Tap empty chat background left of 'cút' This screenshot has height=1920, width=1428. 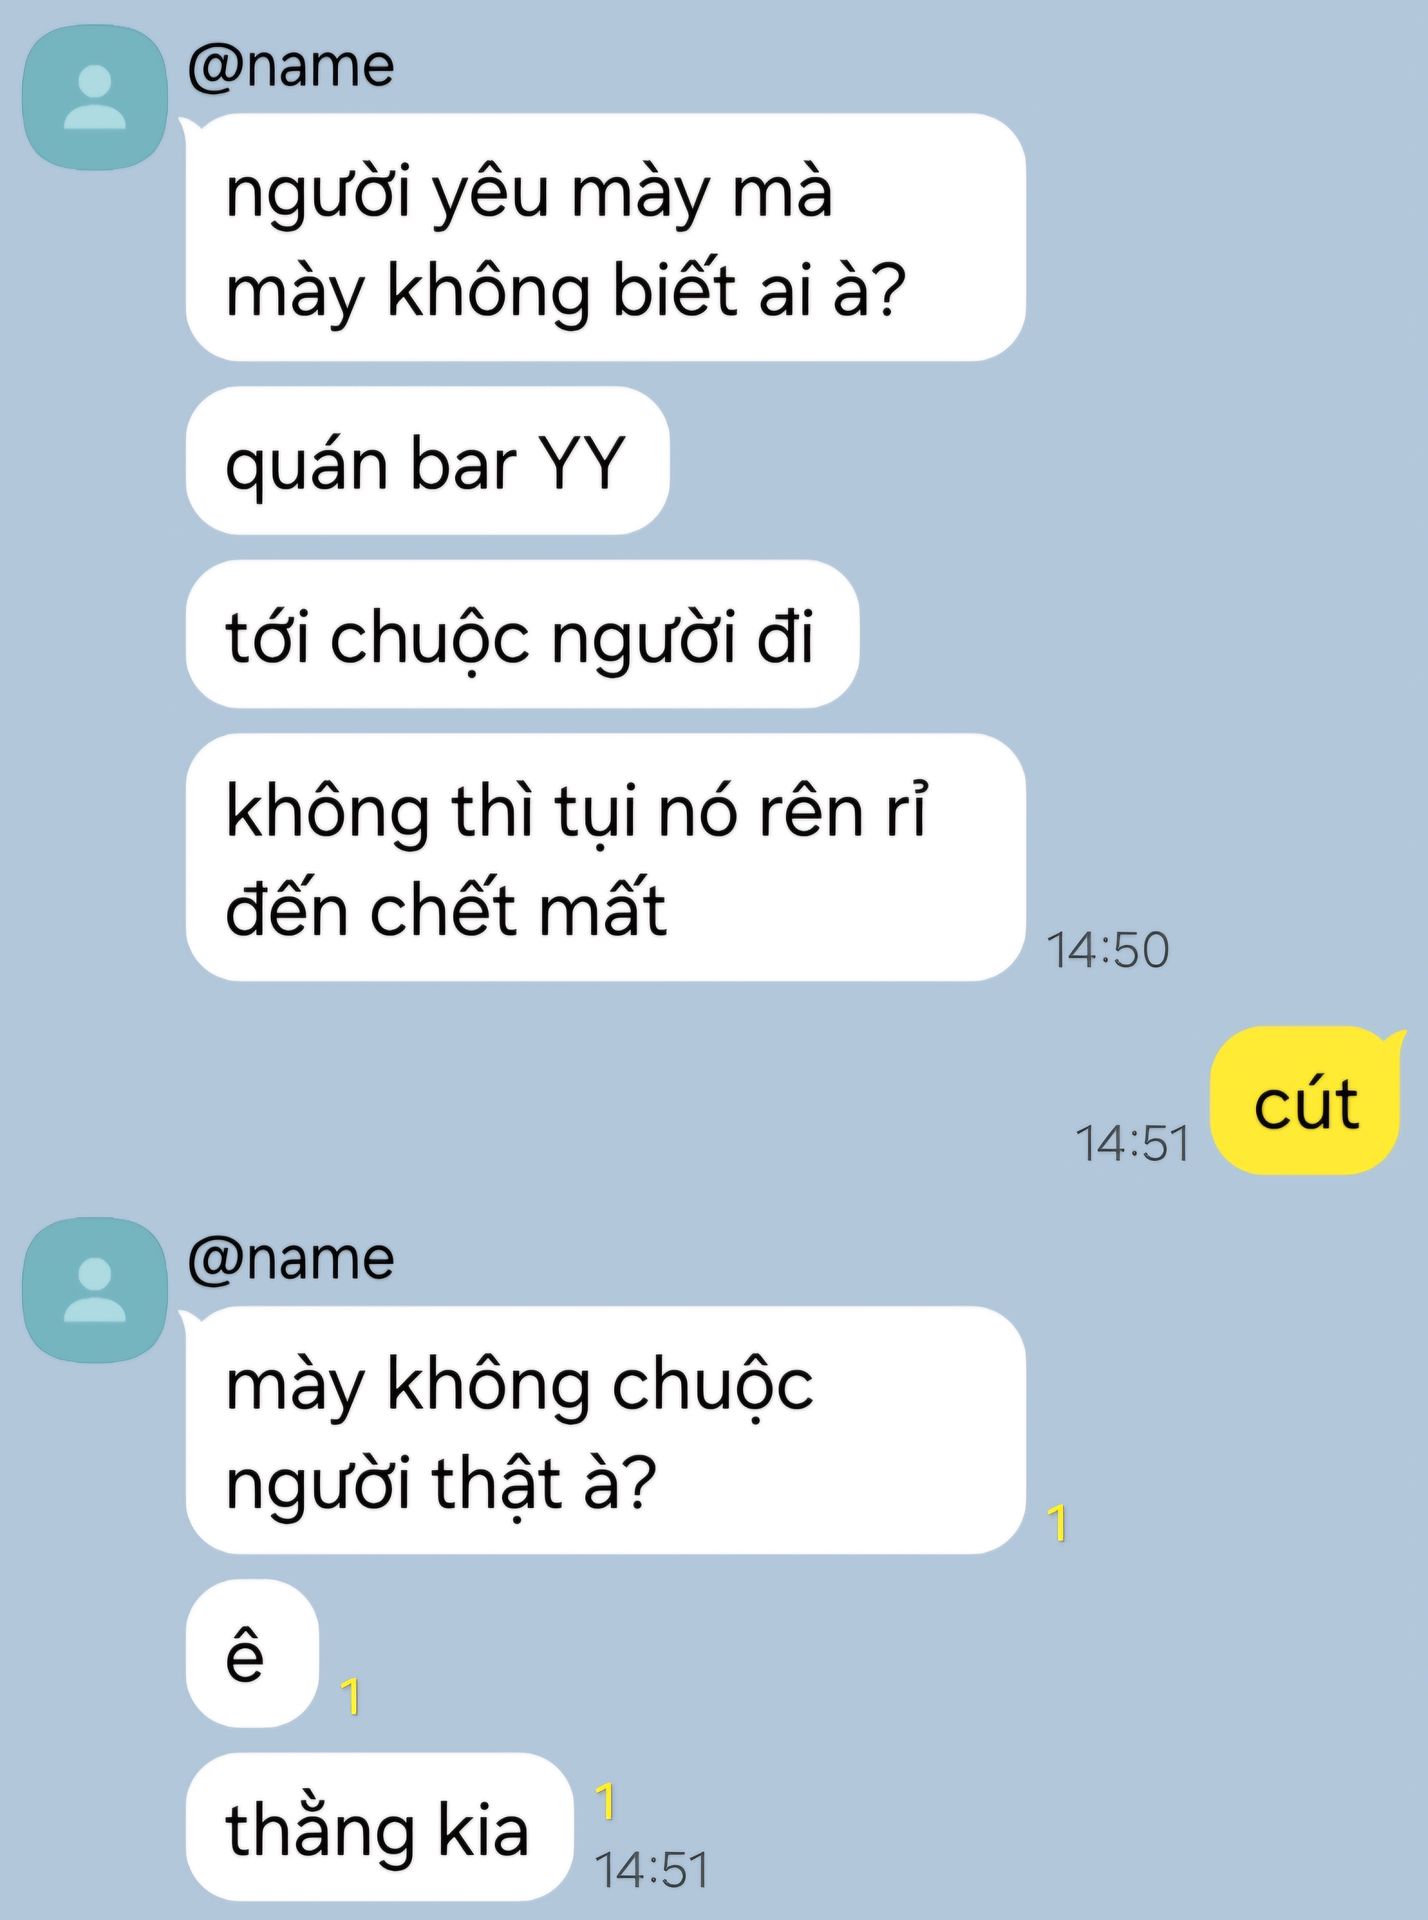(600, 1100)
